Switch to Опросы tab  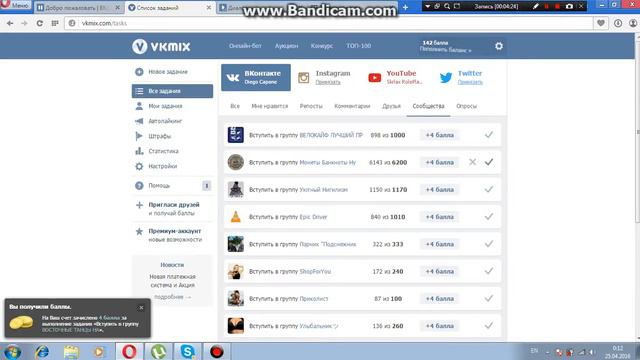pyautogui.click(x=466, y=106)
